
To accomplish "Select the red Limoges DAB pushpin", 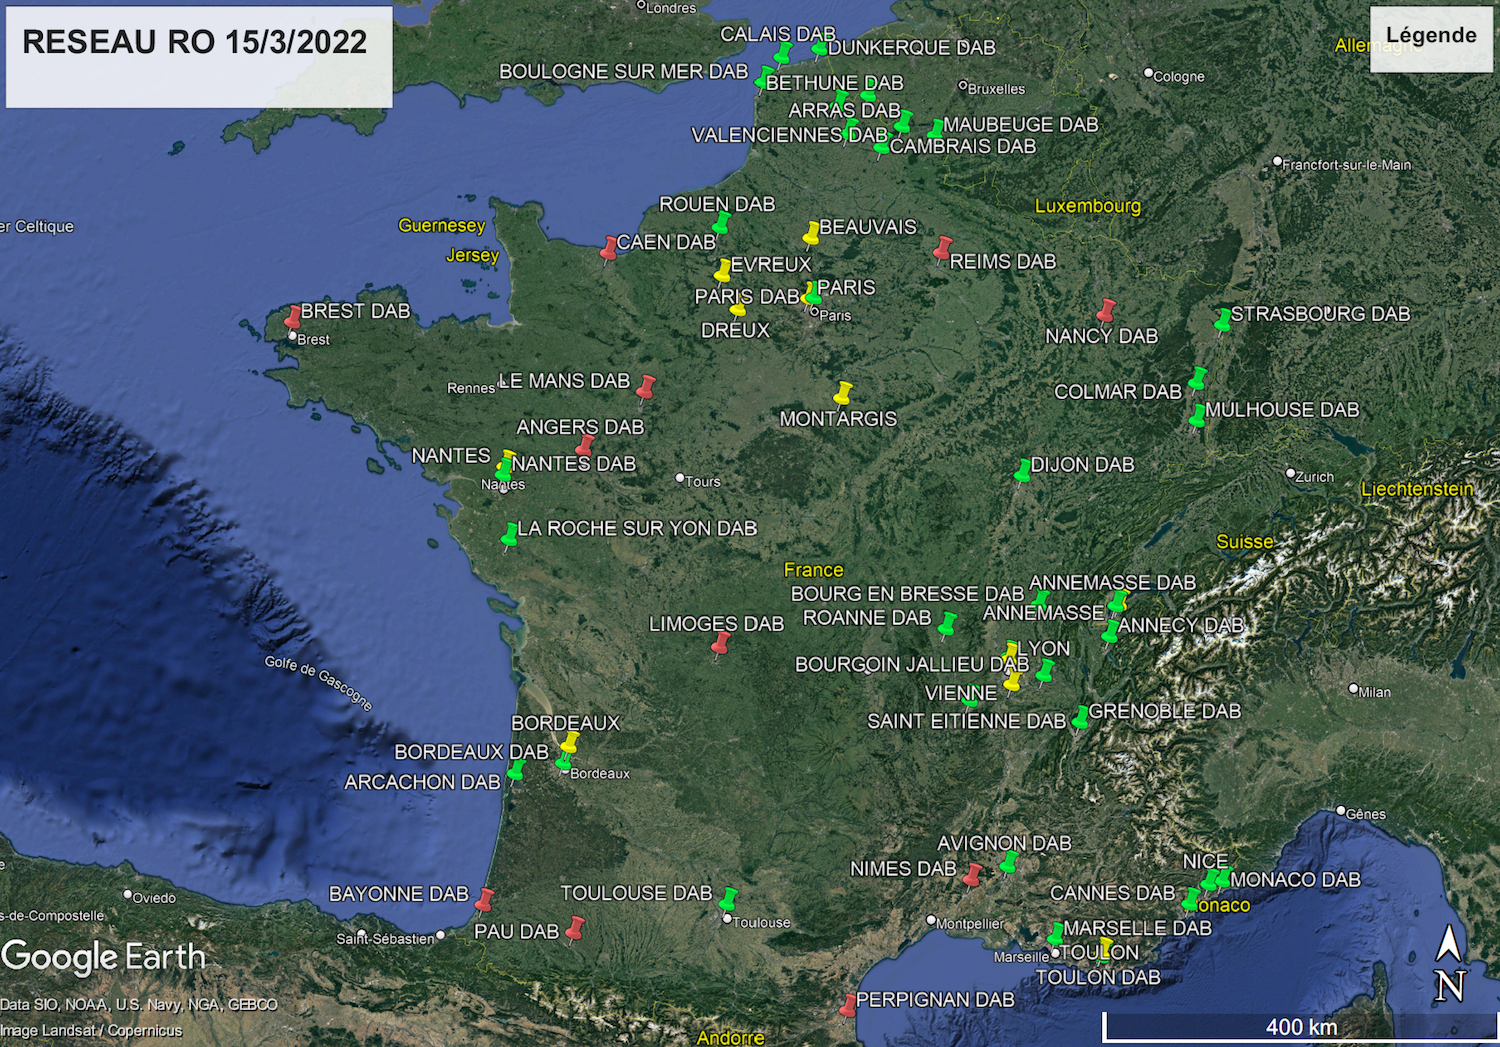I will pos(720,643).
